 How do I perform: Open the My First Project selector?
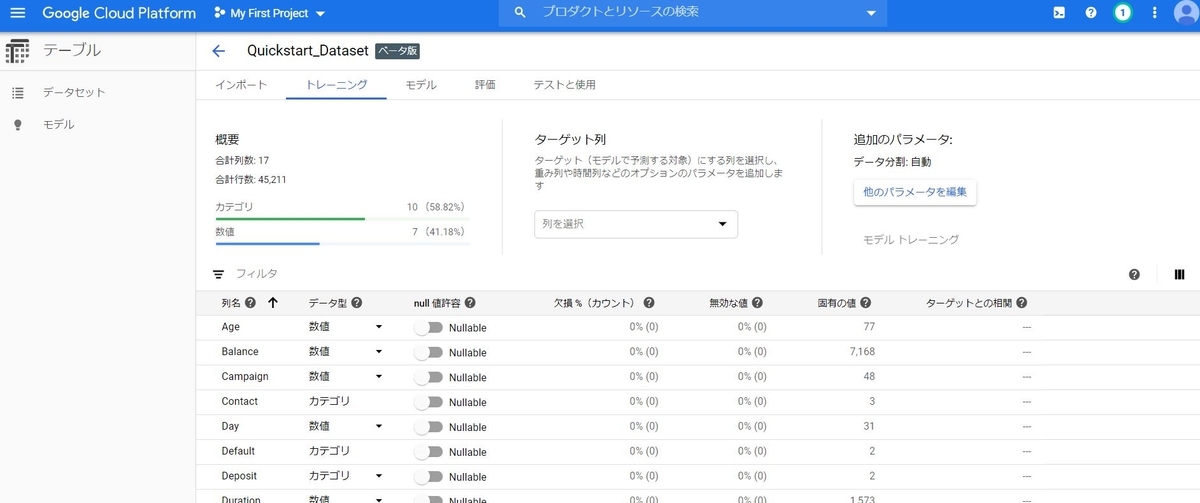pyautogui.click(x=270, y=14)
